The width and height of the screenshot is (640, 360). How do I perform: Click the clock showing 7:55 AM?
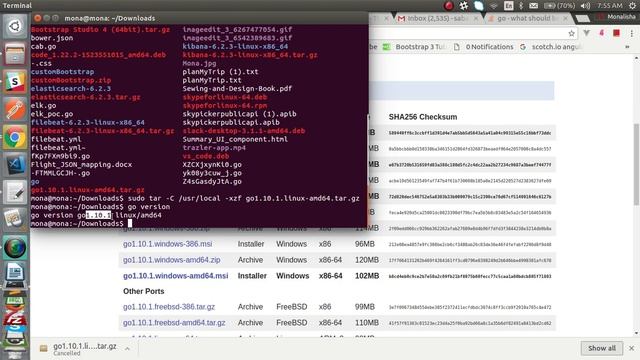(609, 5)
